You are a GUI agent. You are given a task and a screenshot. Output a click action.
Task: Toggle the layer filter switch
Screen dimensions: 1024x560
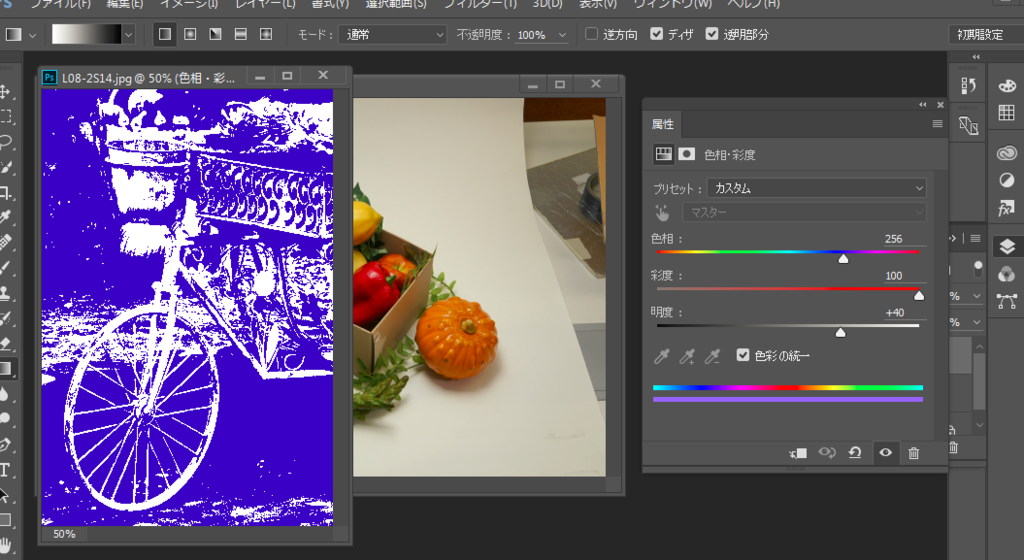[978, 268]
